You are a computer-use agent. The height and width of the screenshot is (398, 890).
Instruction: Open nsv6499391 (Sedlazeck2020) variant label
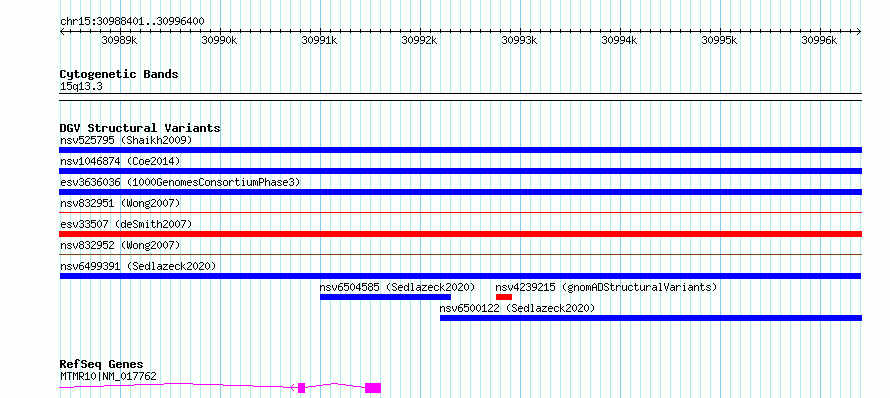[138, 266]
